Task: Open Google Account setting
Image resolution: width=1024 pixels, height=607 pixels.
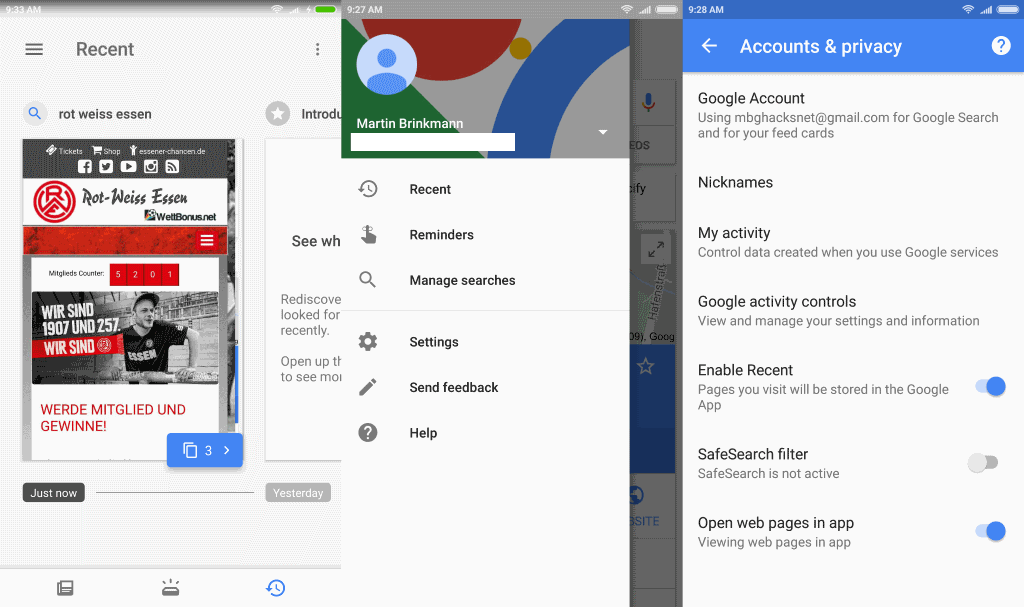Action: pyautogui.click(x=853, y=115)
